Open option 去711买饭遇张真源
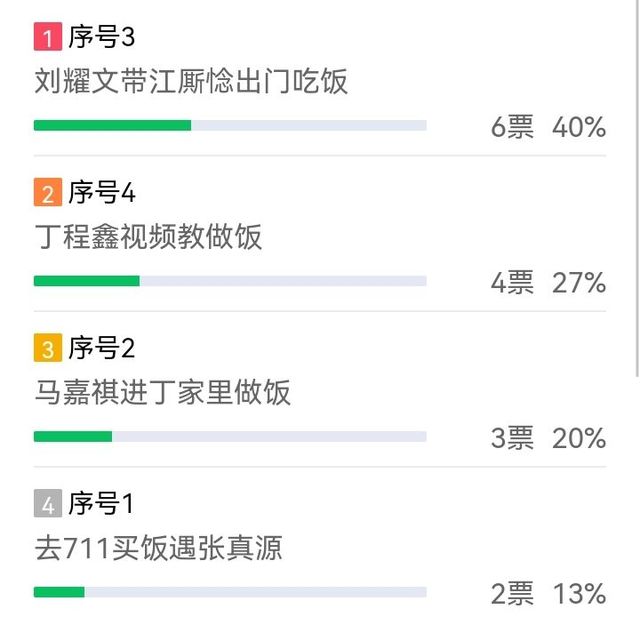Screen dimensions: 640x633 pyautogui.click(x=158, y=548)
